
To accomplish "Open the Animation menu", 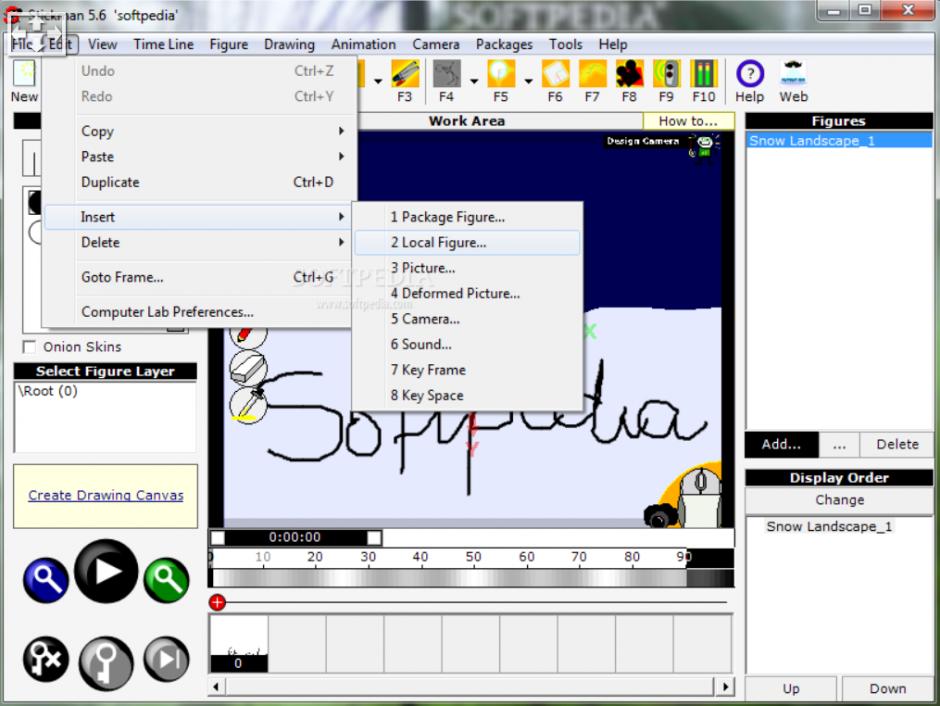I will (363, 44).
